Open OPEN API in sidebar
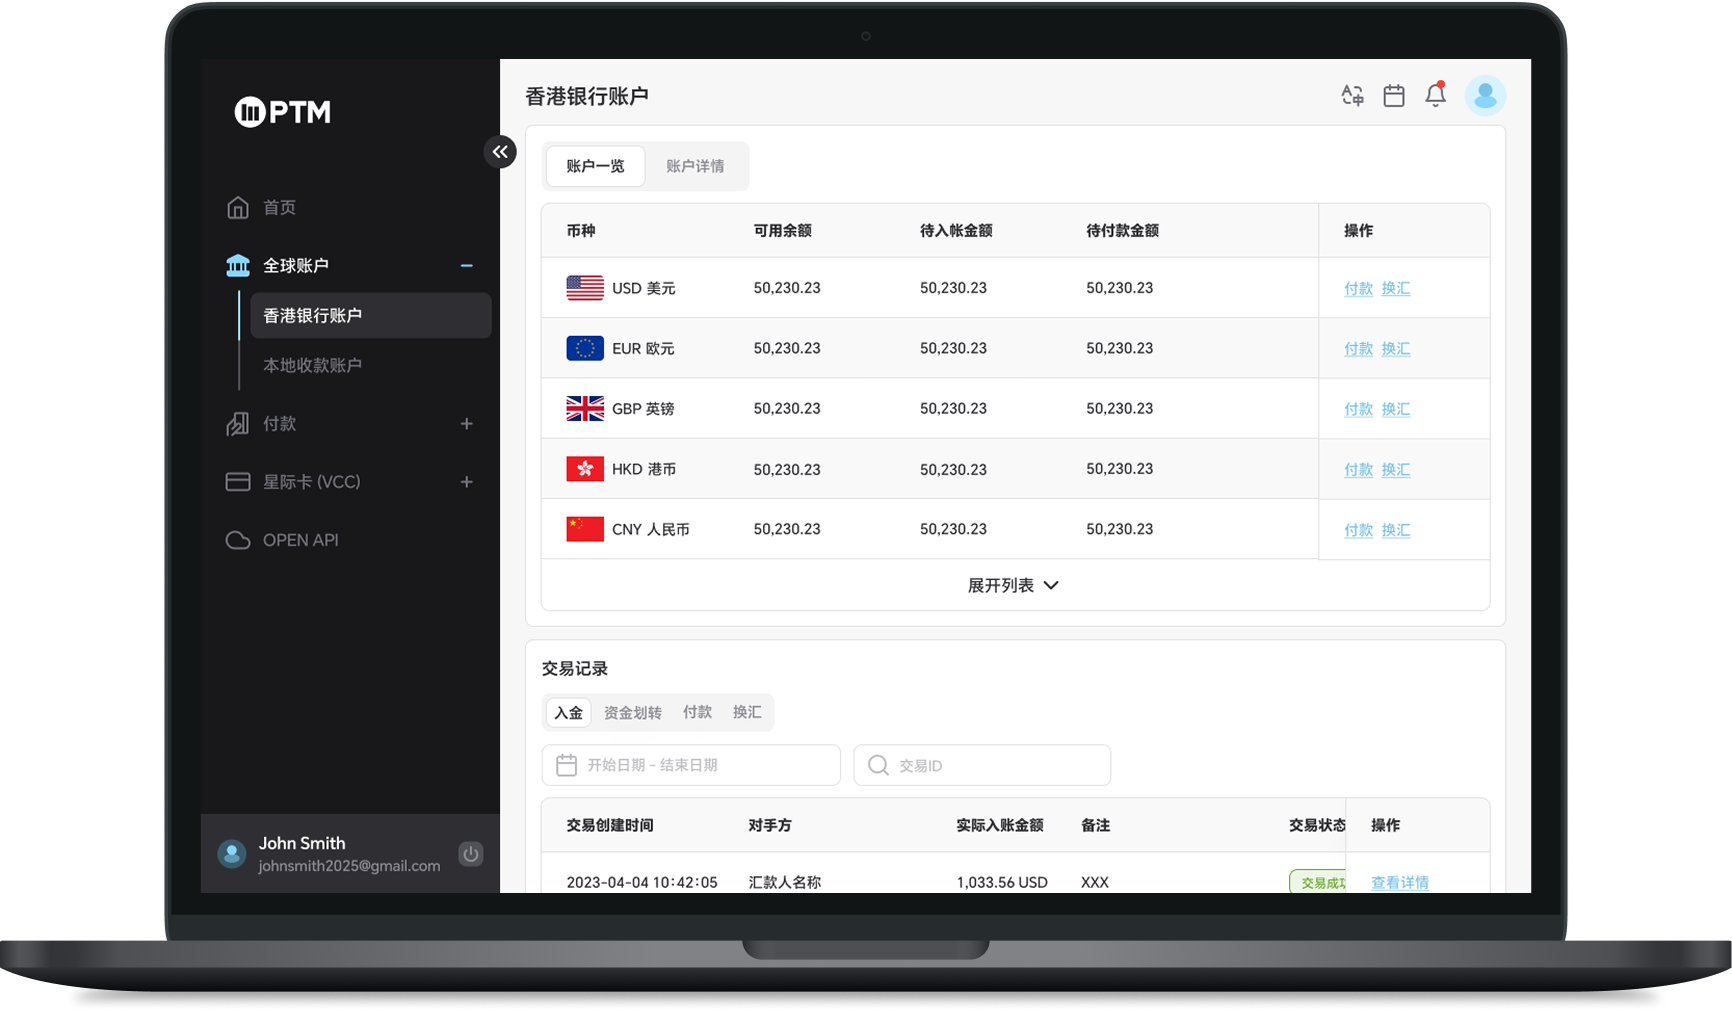Screen dimensions: 1732x1012 pos(300,540)
